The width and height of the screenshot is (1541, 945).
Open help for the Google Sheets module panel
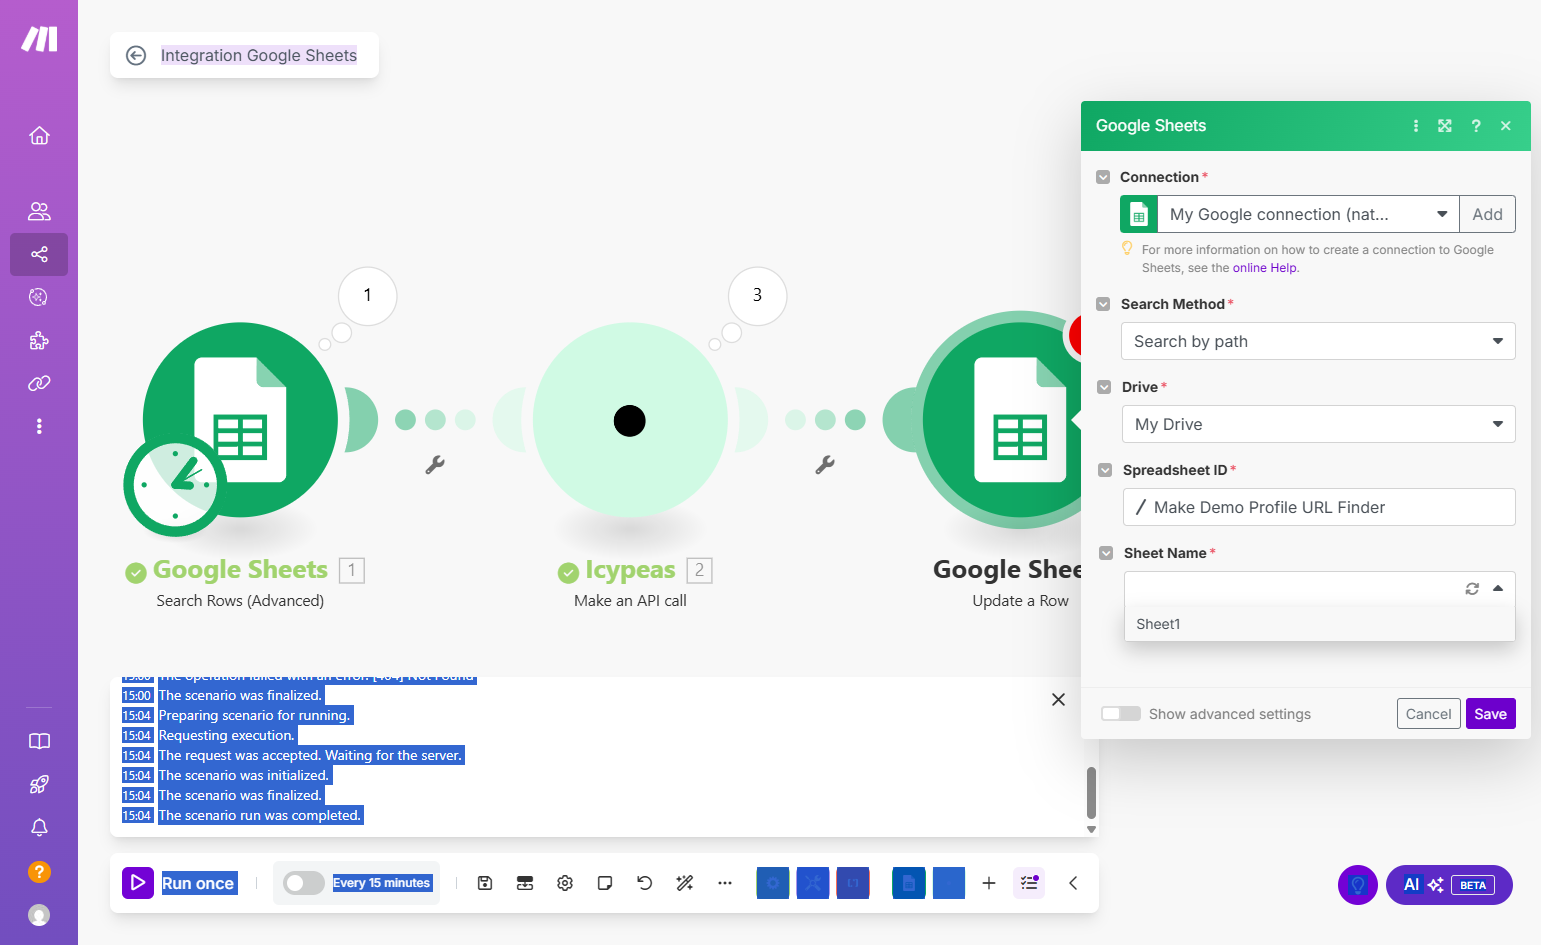point(1476,126)
